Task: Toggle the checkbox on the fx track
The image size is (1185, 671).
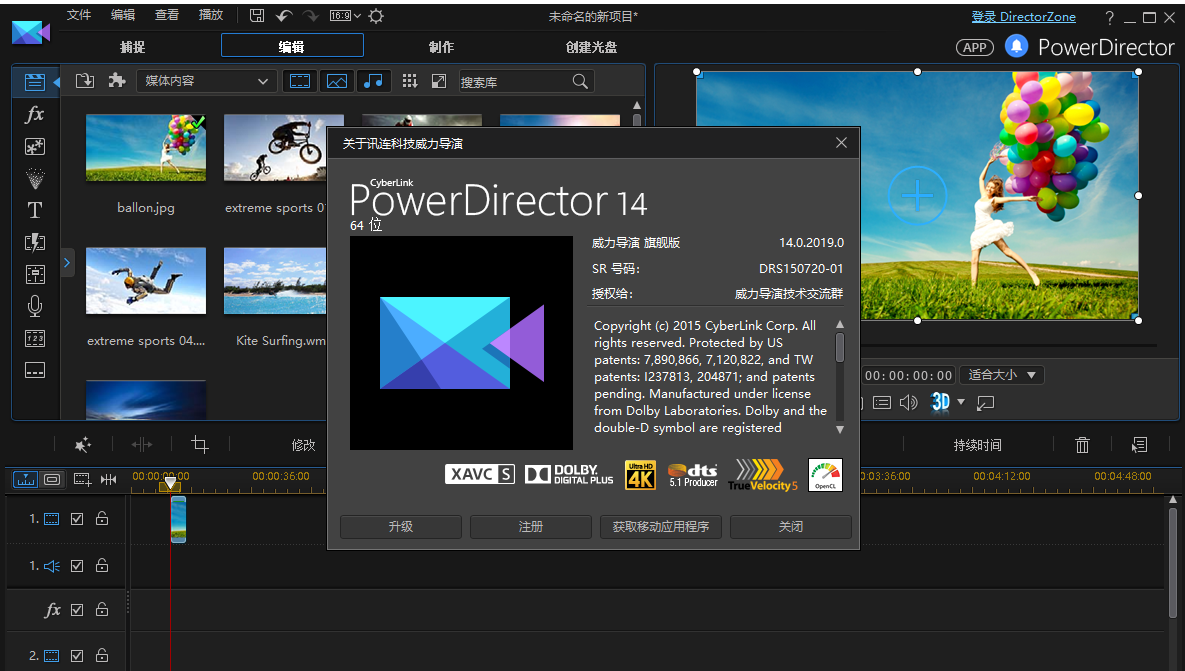Action: pyautogui.click(x=77, y=609)
